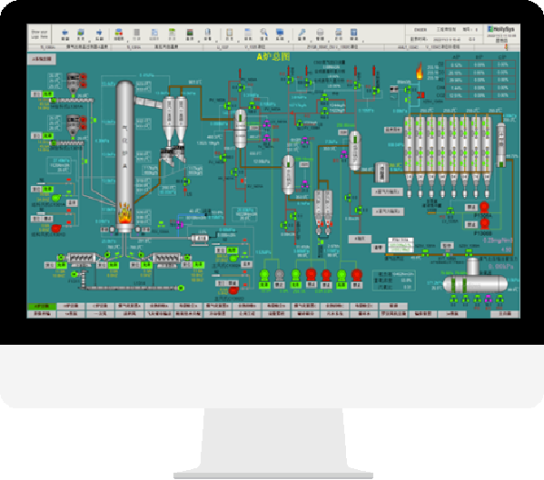
Task: Open the dropdown arrow beside the key icon
Action: coord(310,41)
